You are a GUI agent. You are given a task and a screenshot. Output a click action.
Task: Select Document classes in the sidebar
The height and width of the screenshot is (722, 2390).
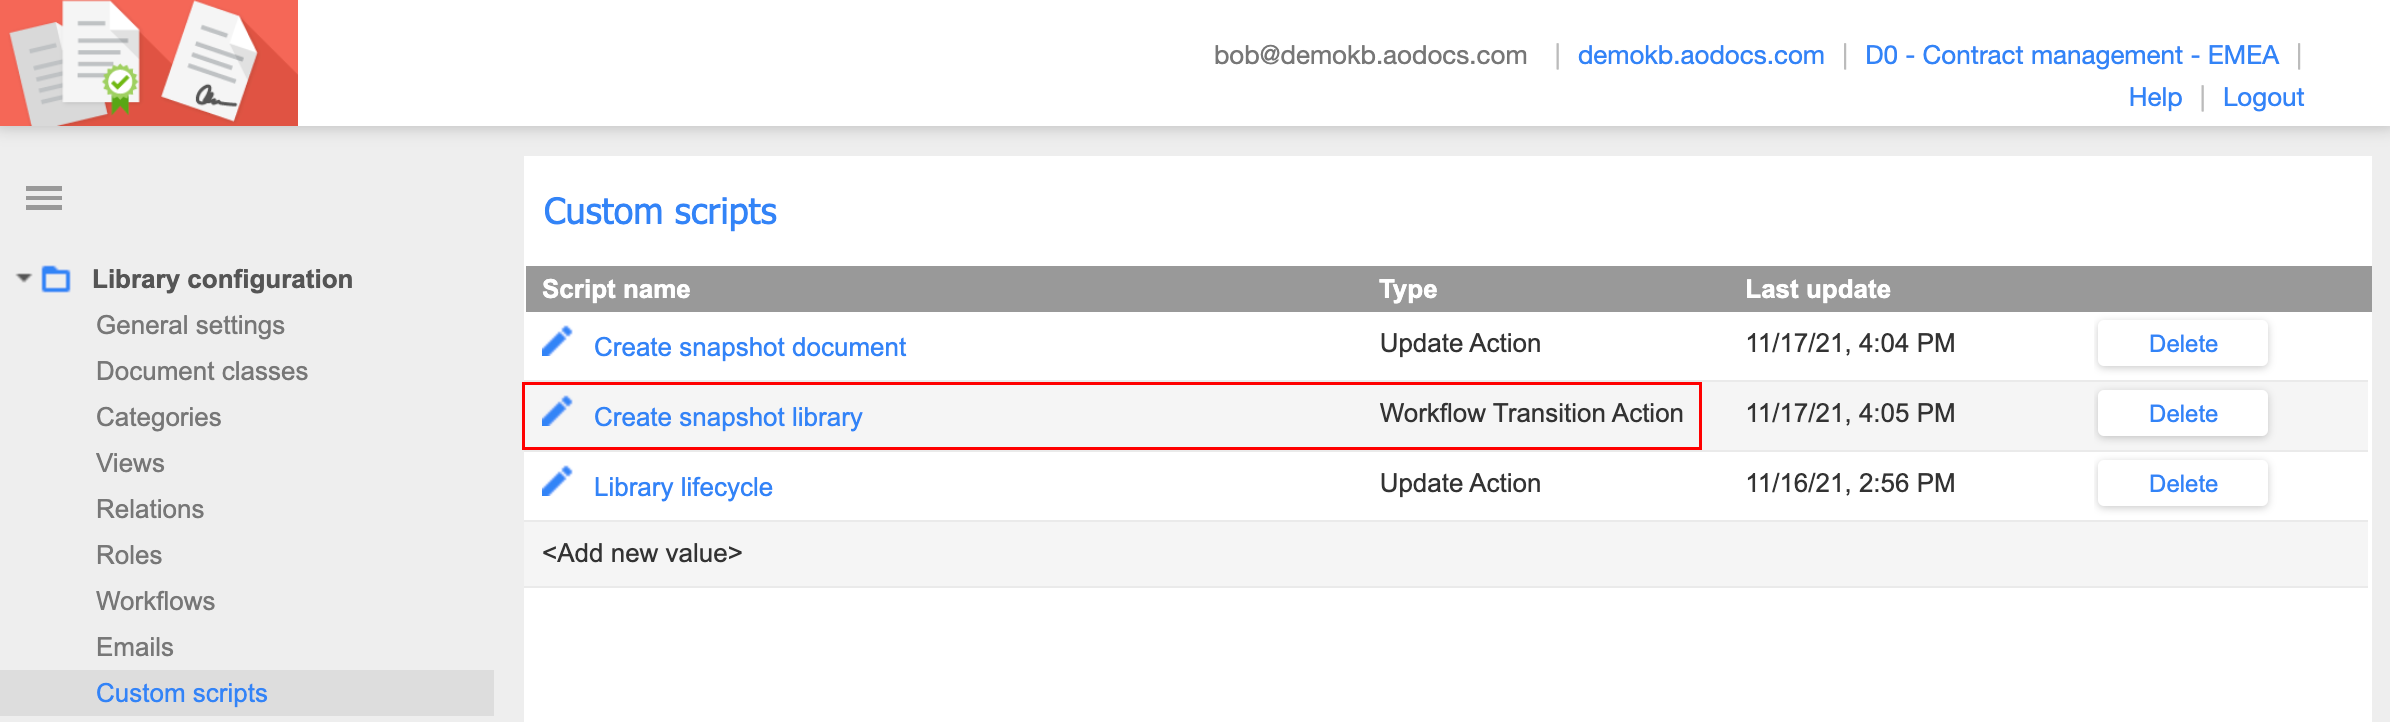point(201,370)
